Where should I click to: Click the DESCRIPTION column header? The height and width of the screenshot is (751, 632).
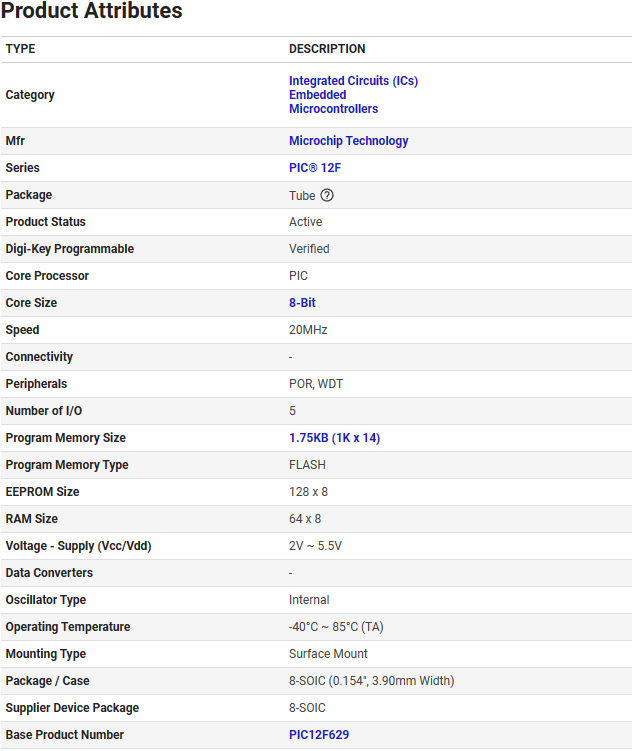click(x=327, y=49)
